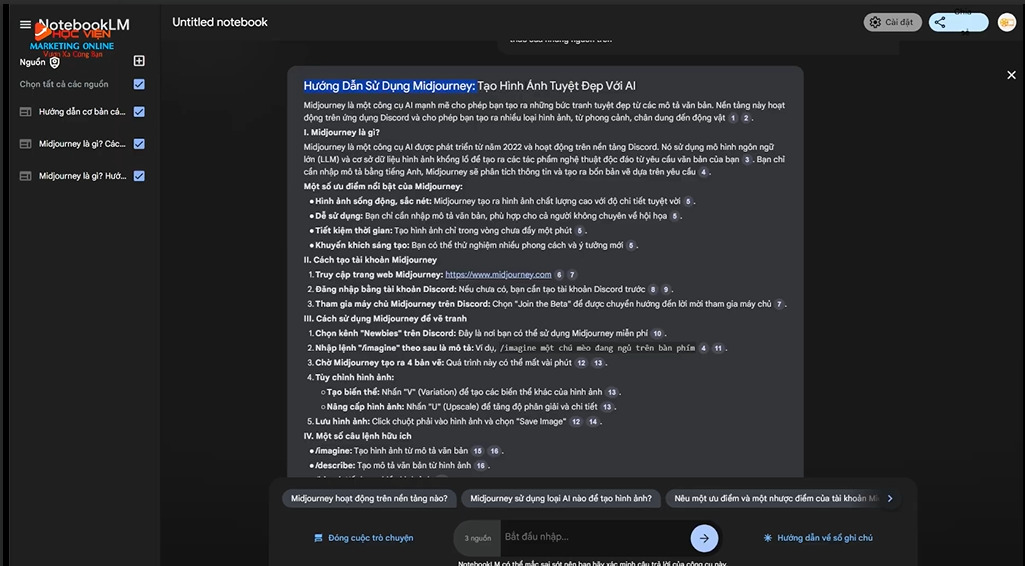Select suggestion Midjourney hoạt động trên nền tảng nào?
The height and width of the screenshot is (566, 1025).
tap(369, 498)
